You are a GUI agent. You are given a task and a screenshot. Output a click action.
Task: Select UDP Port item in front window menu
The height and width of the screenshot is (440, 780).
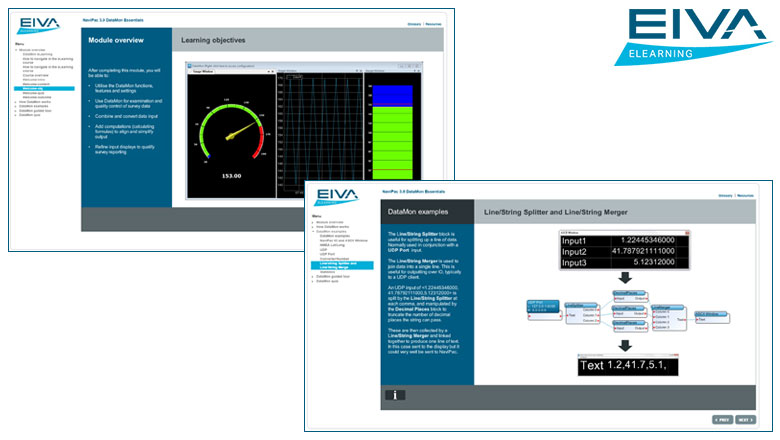click(327, 254)
